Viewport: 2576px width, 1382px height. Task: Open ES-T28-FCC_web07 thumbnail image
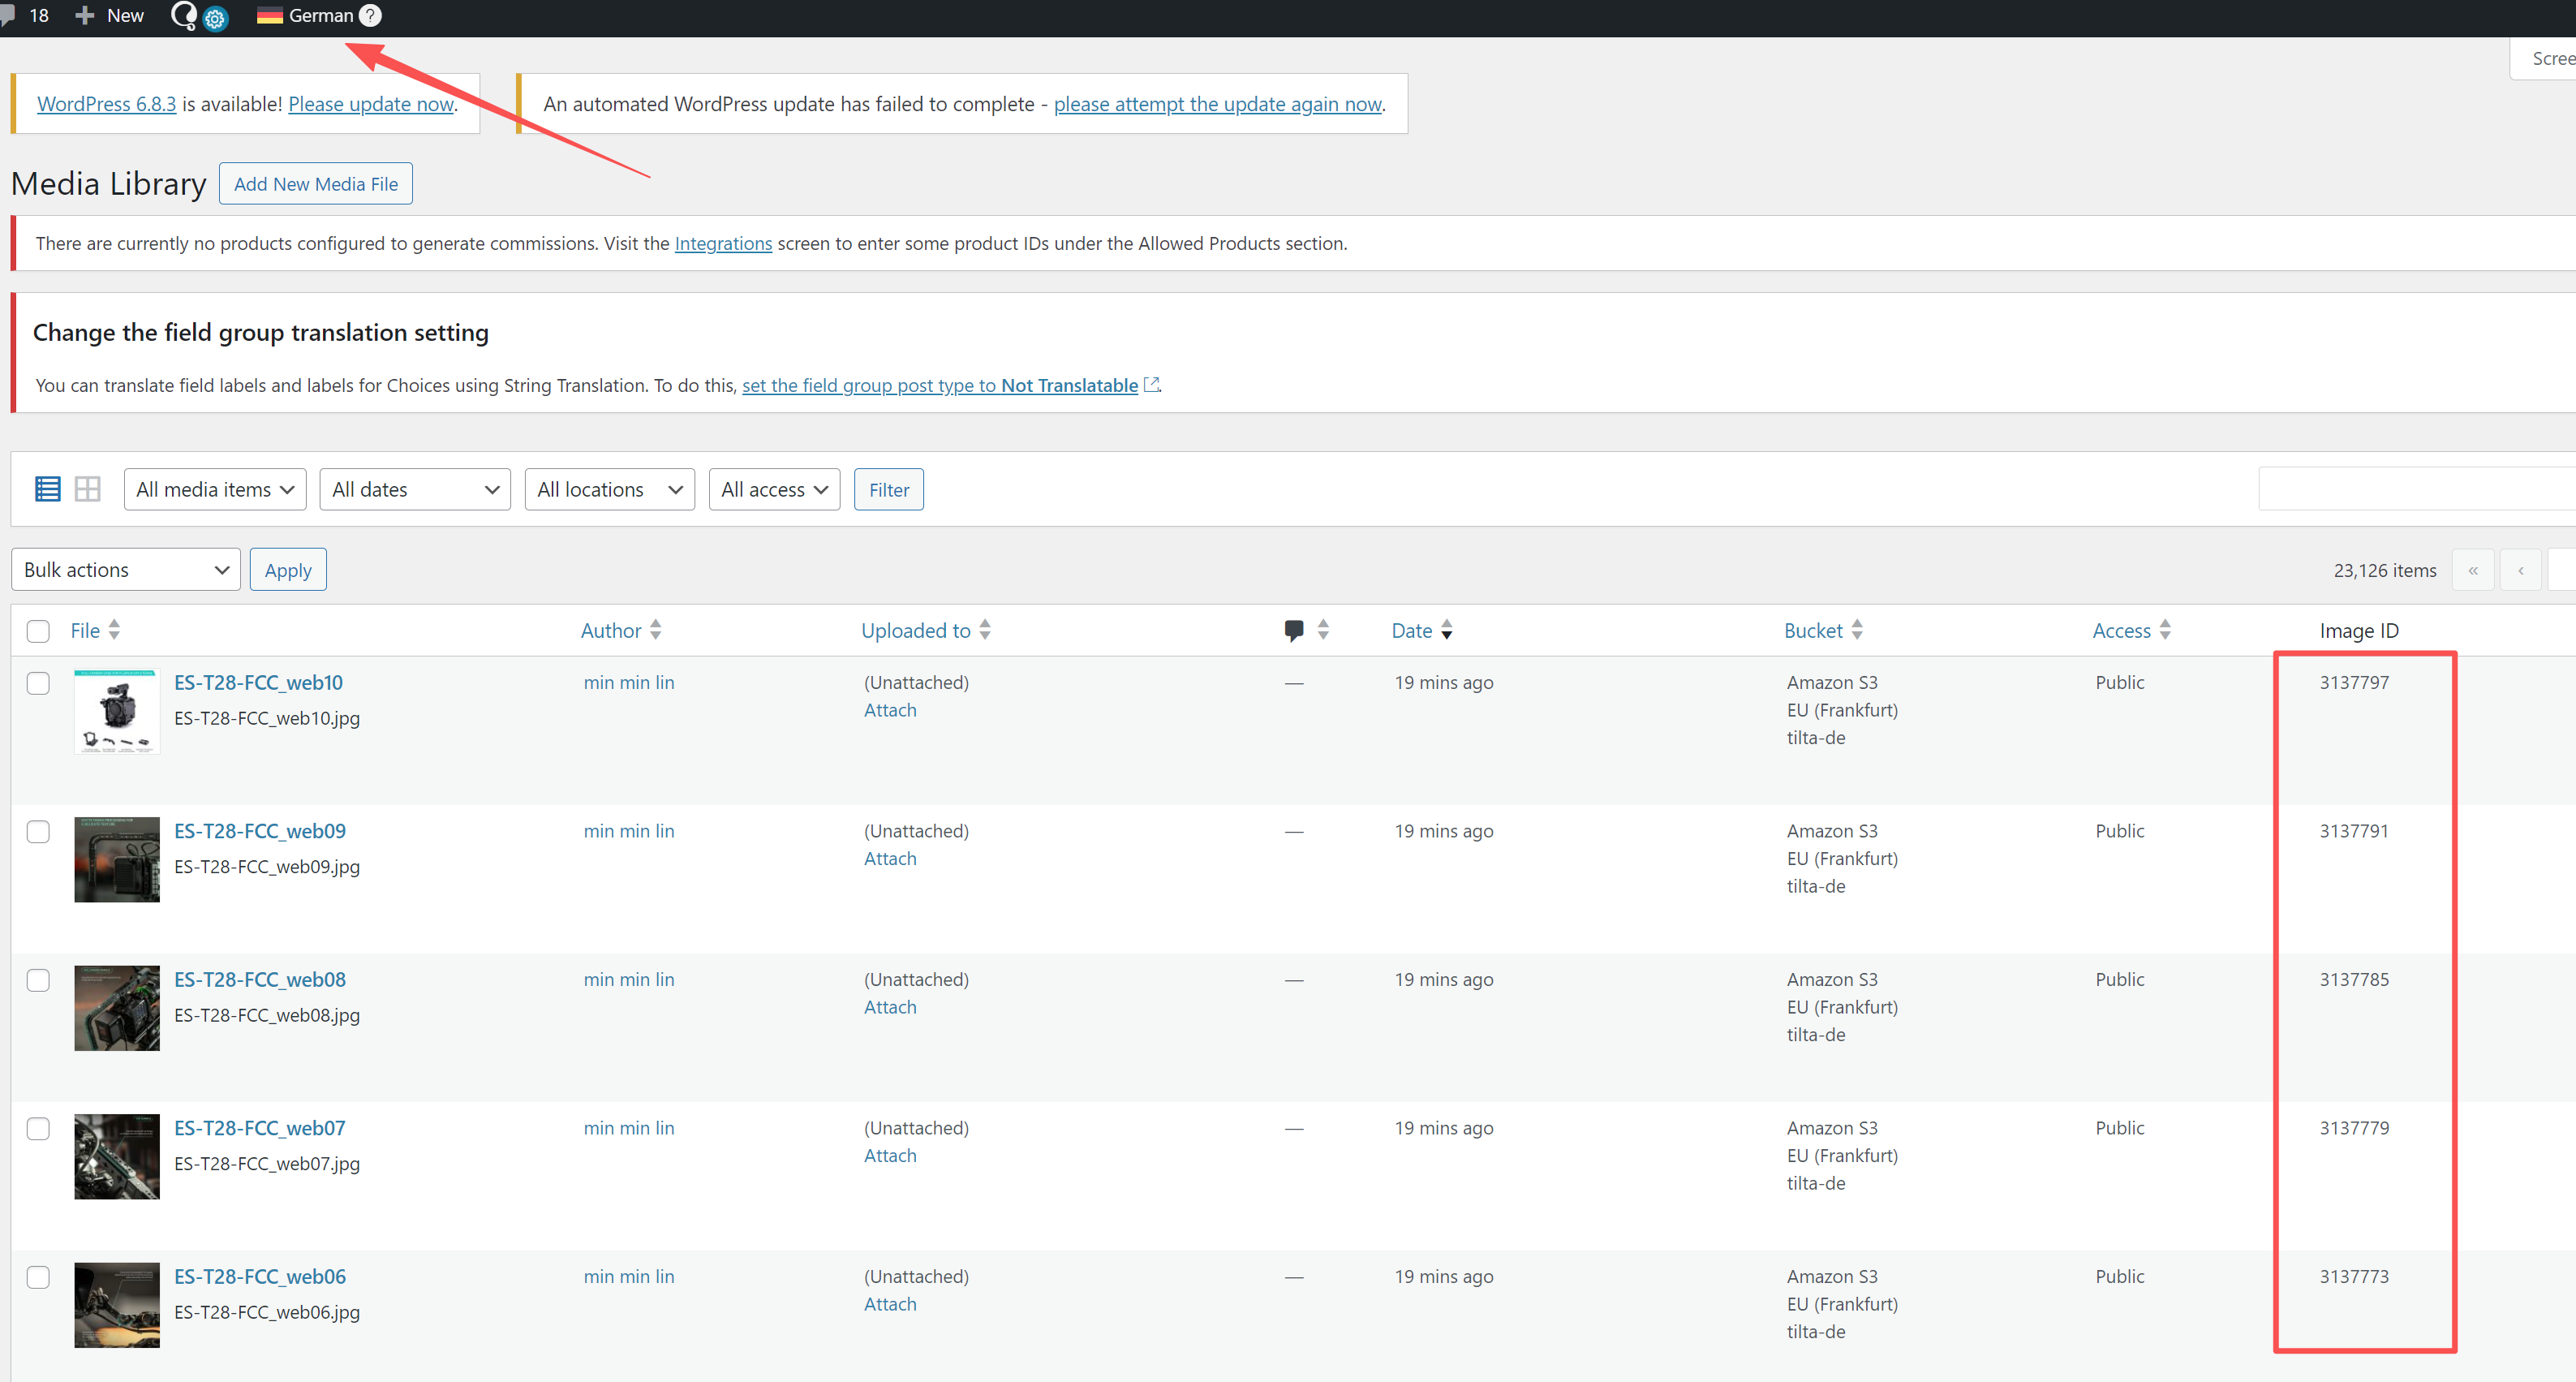(117, 1156)
